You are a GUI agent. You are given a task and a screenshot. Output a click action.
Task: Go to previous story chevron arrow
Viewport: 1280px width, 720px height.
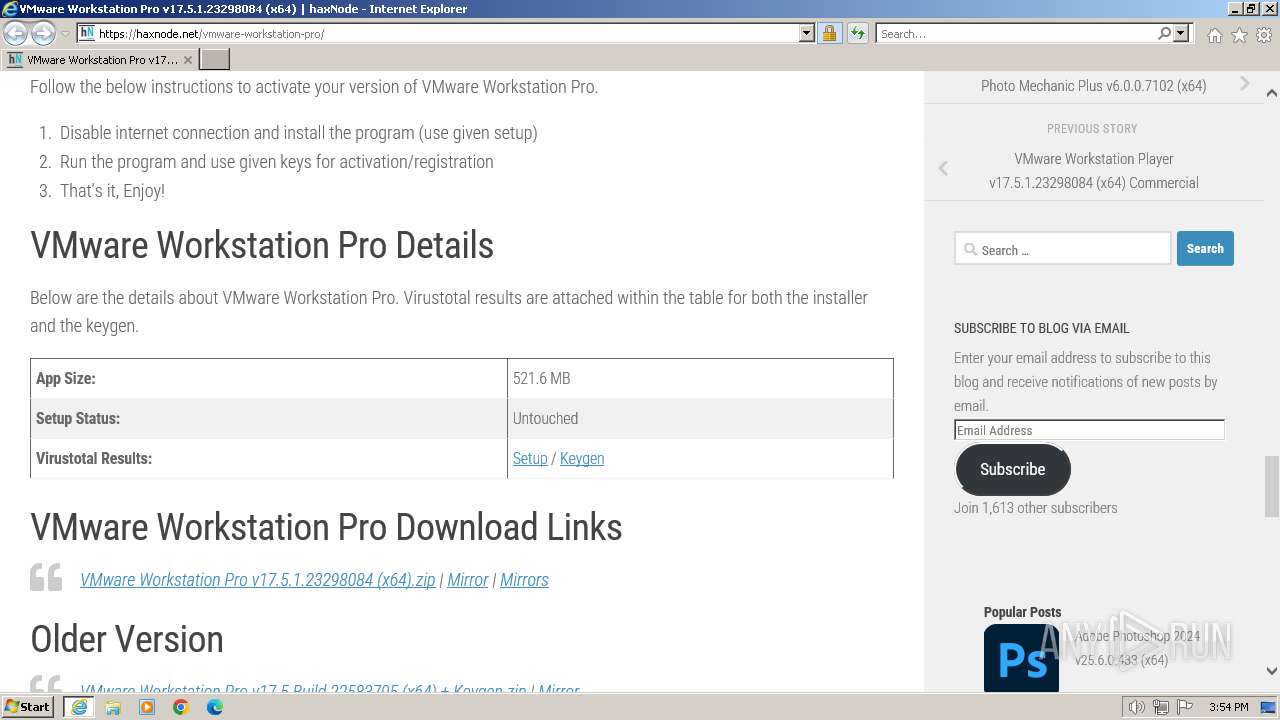click(x=943, y=168)
